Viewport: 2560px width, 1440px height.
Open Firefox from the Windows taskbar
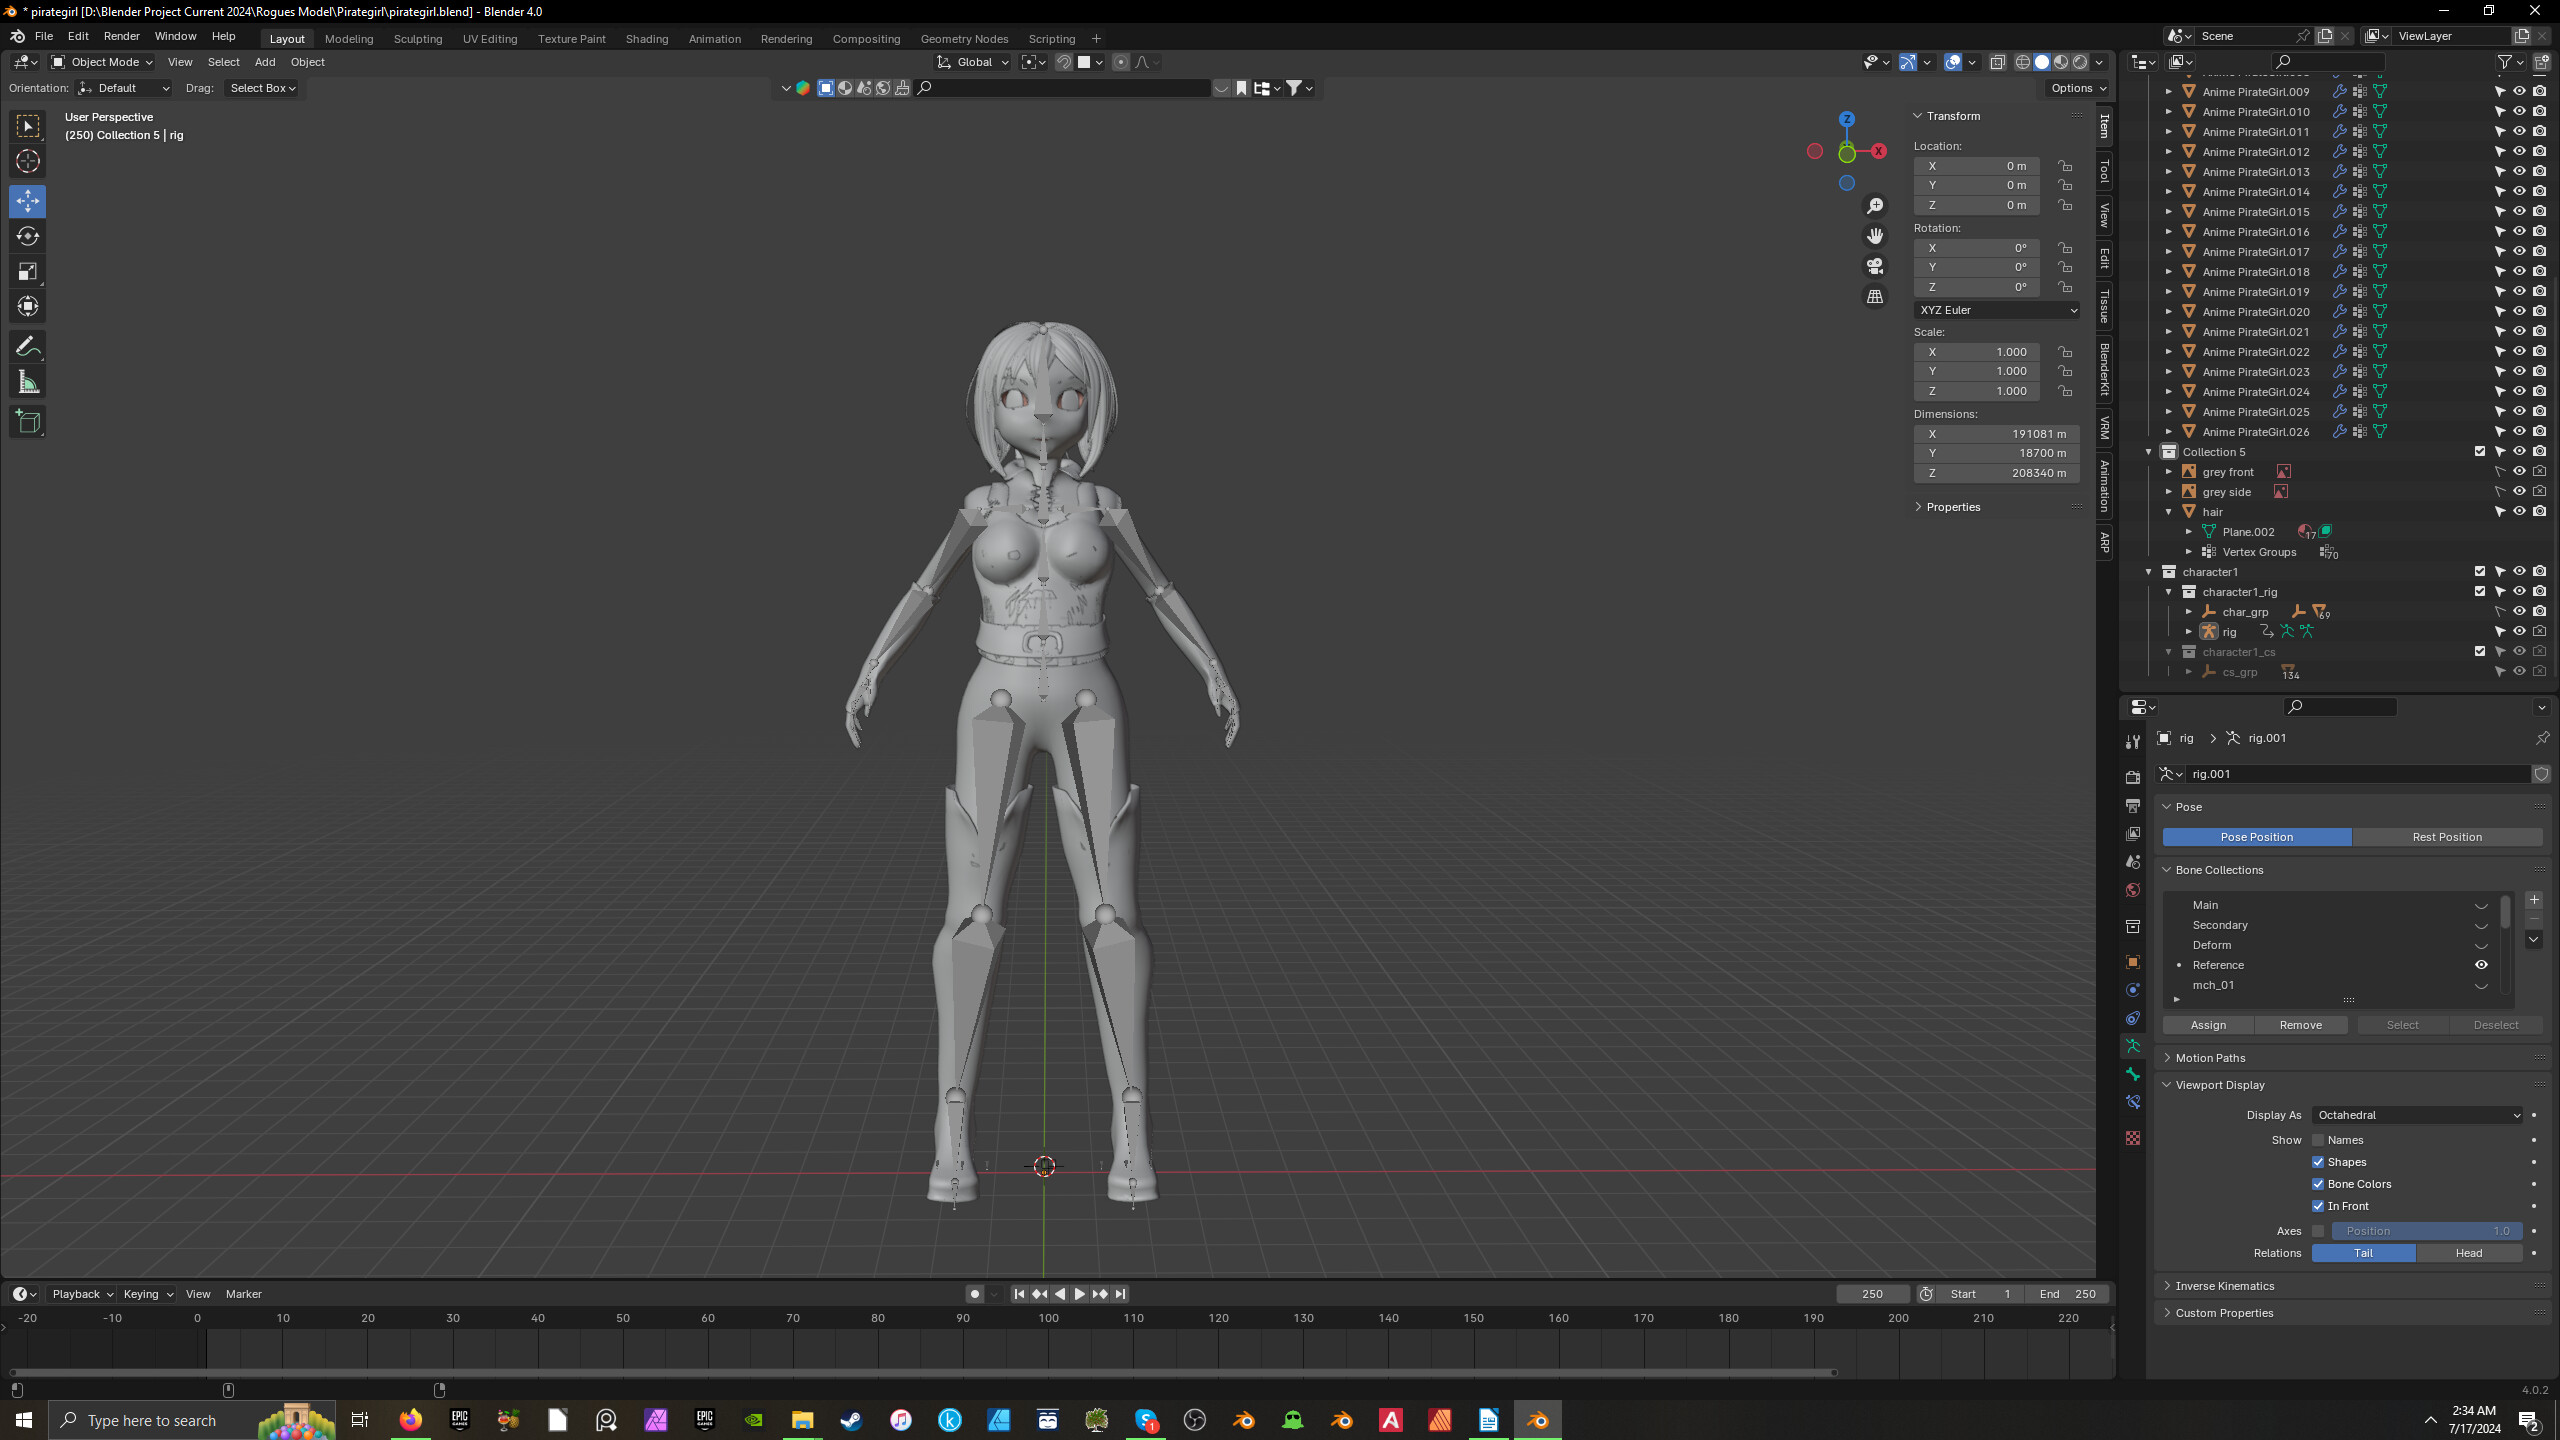pos(410,1420)
